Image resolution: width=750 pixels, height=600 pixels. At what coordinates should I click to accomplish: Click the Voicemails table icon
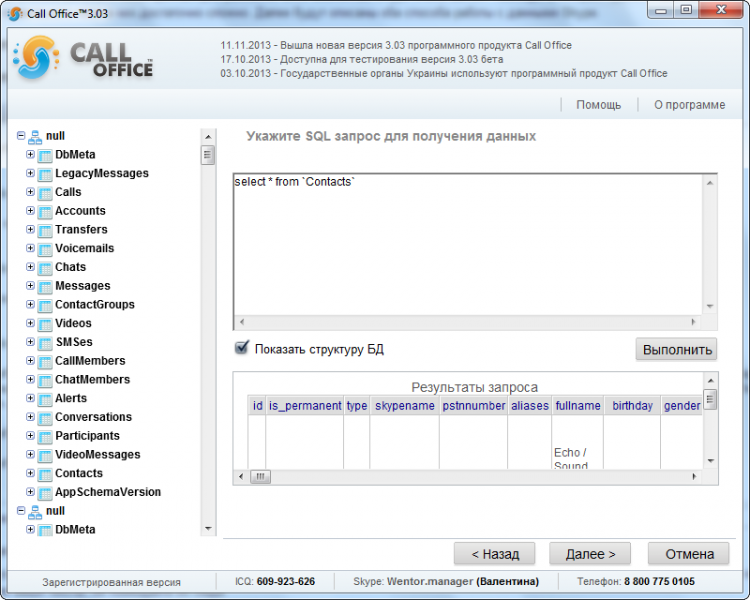[44, 249]
